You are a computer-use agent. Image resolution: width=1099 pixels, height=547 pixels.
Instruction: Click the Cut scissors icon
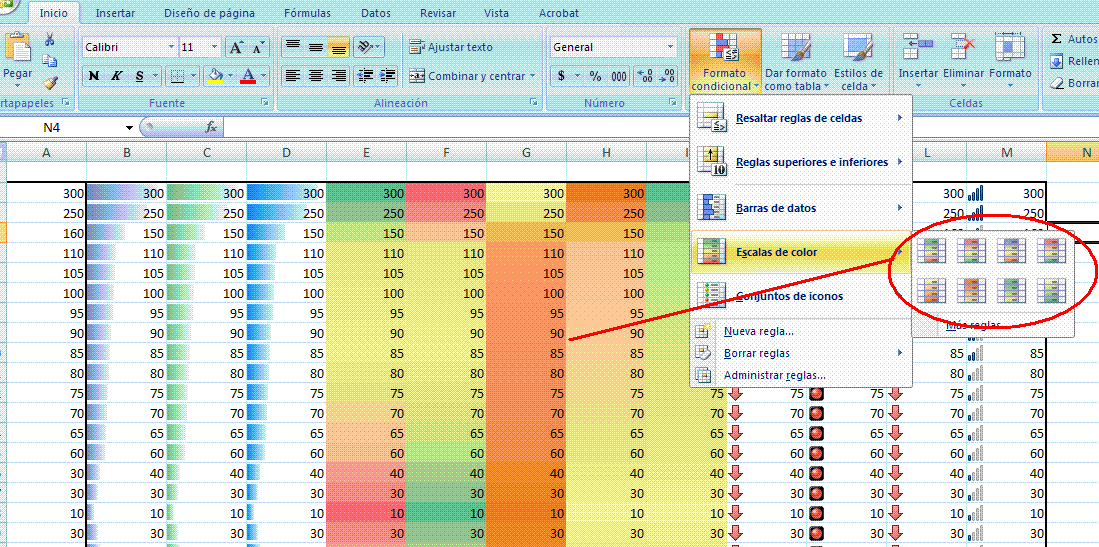(50, 40)
